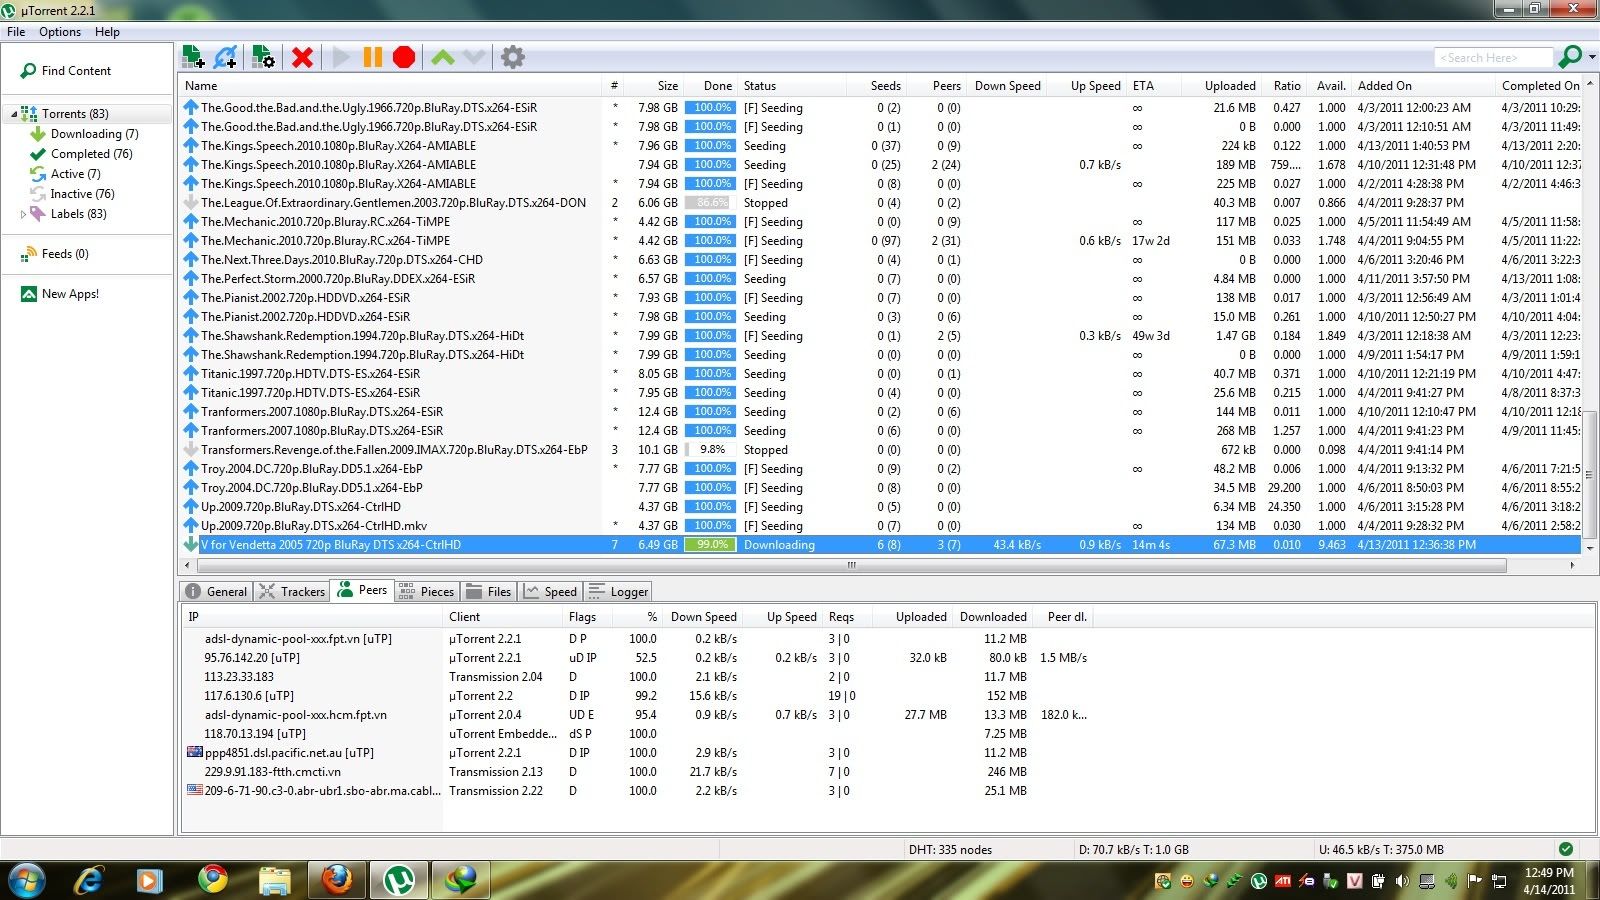Open the File menu

16,32
